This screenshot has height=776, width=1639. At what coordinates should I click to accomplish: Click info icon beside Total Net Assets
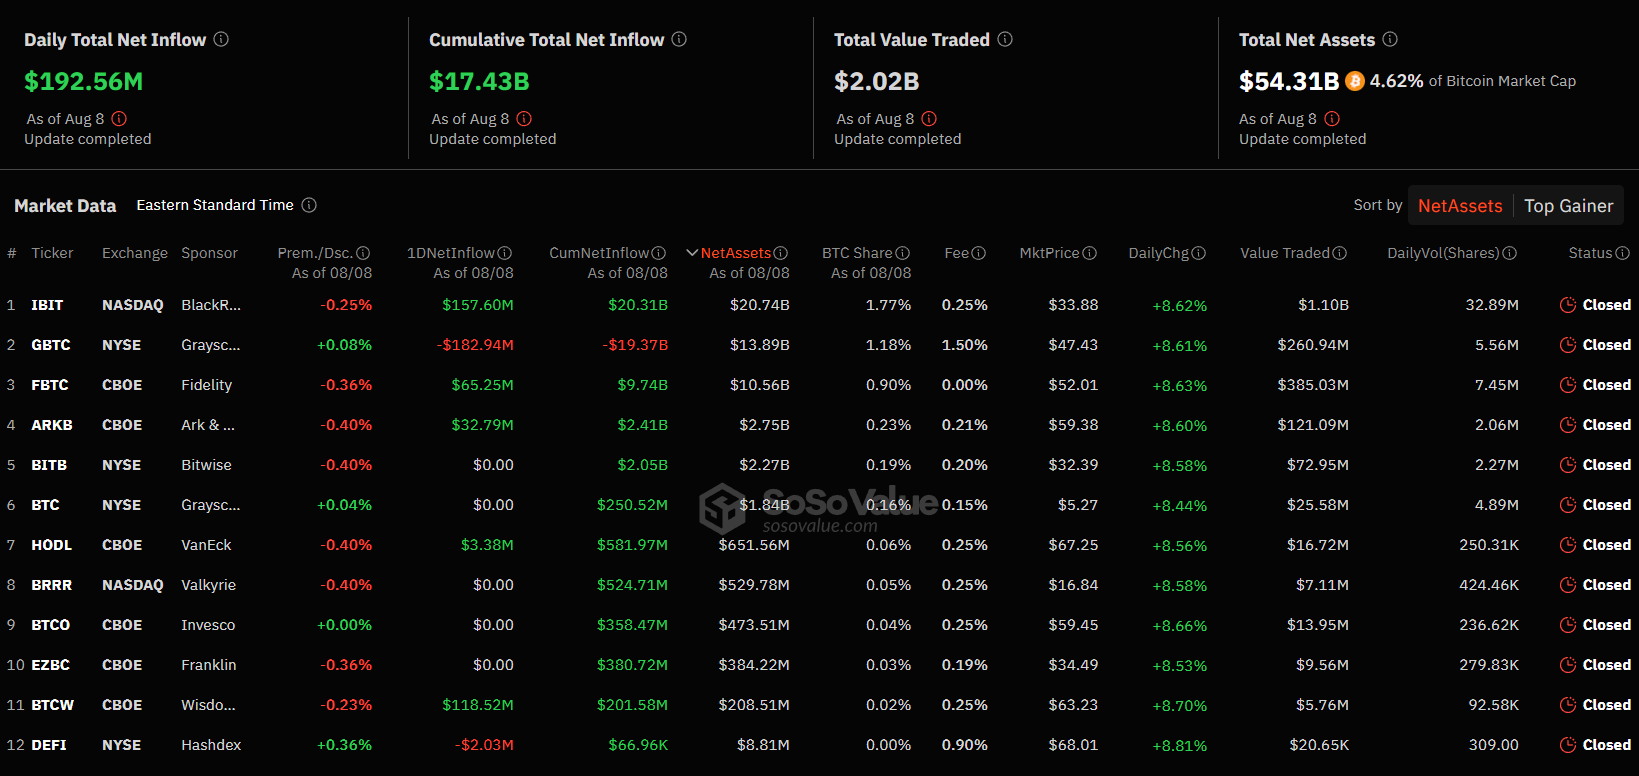[x=1390, y=39]
